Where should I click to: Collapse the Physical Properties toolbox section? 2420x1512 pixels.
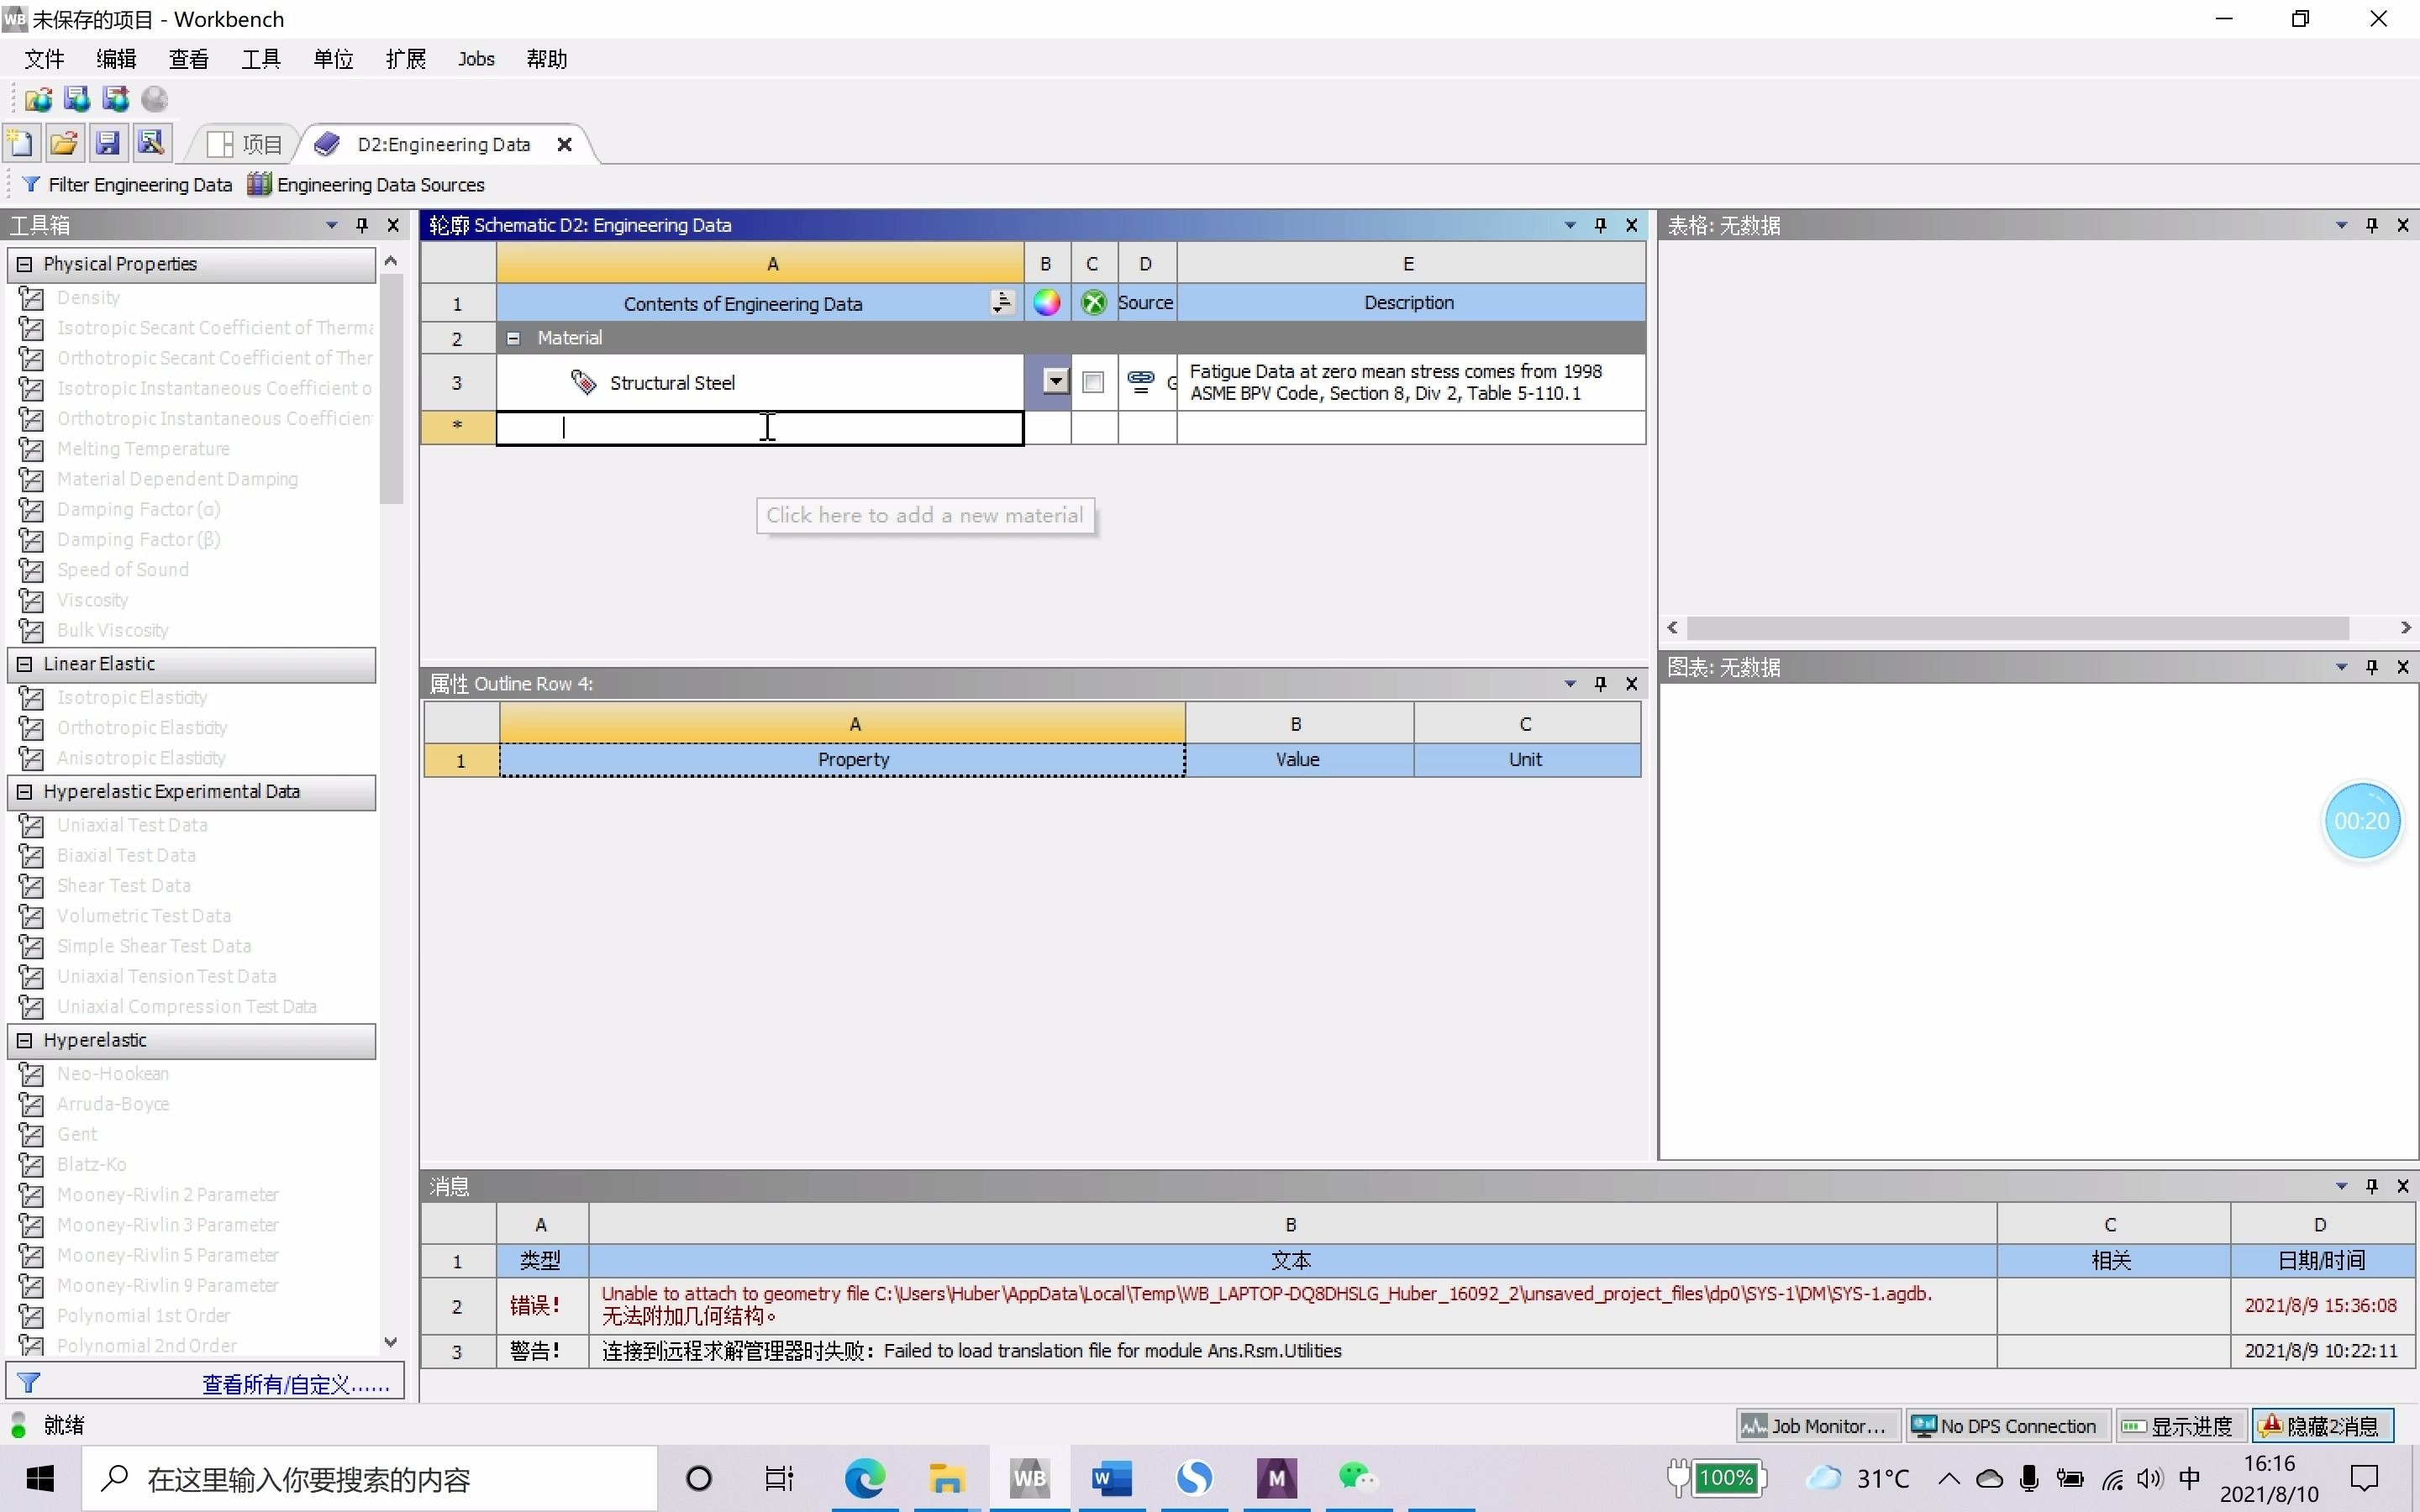tap(25, 264)
